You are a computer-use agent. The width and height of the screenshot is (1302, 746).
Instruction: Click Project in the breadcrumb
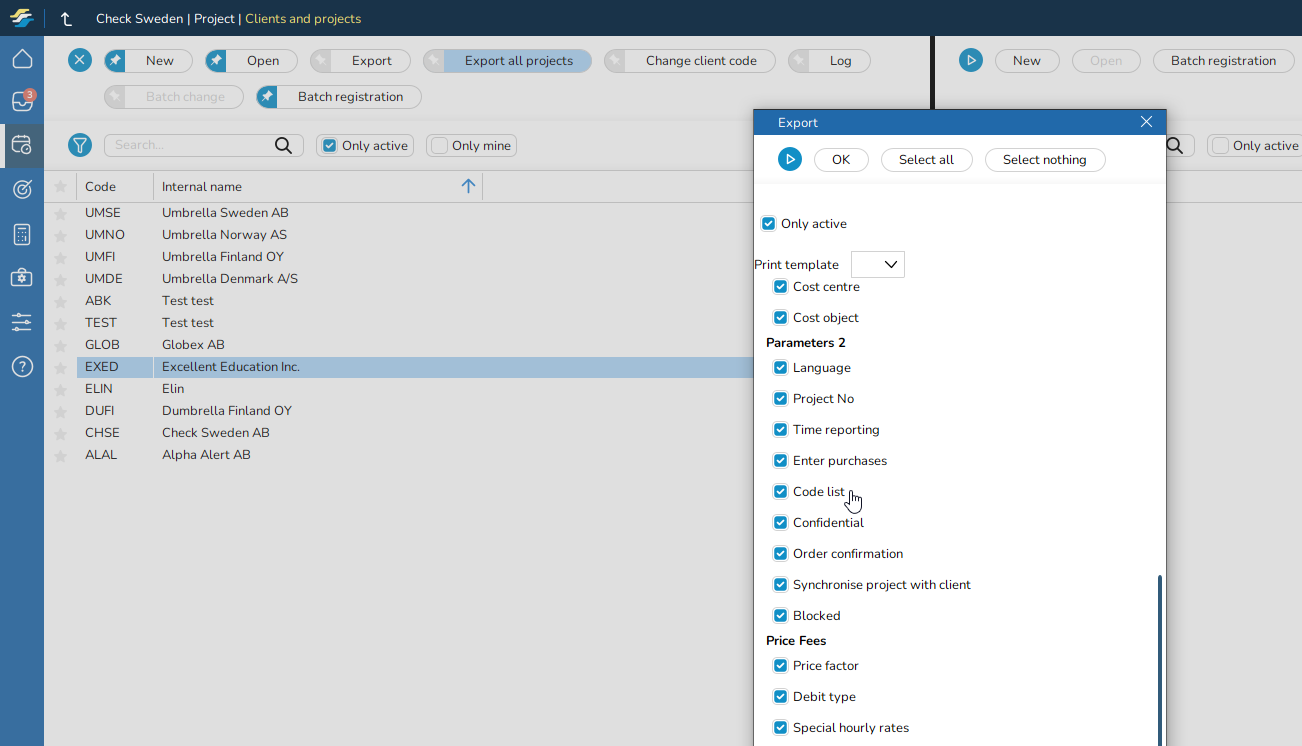(214, 19)
